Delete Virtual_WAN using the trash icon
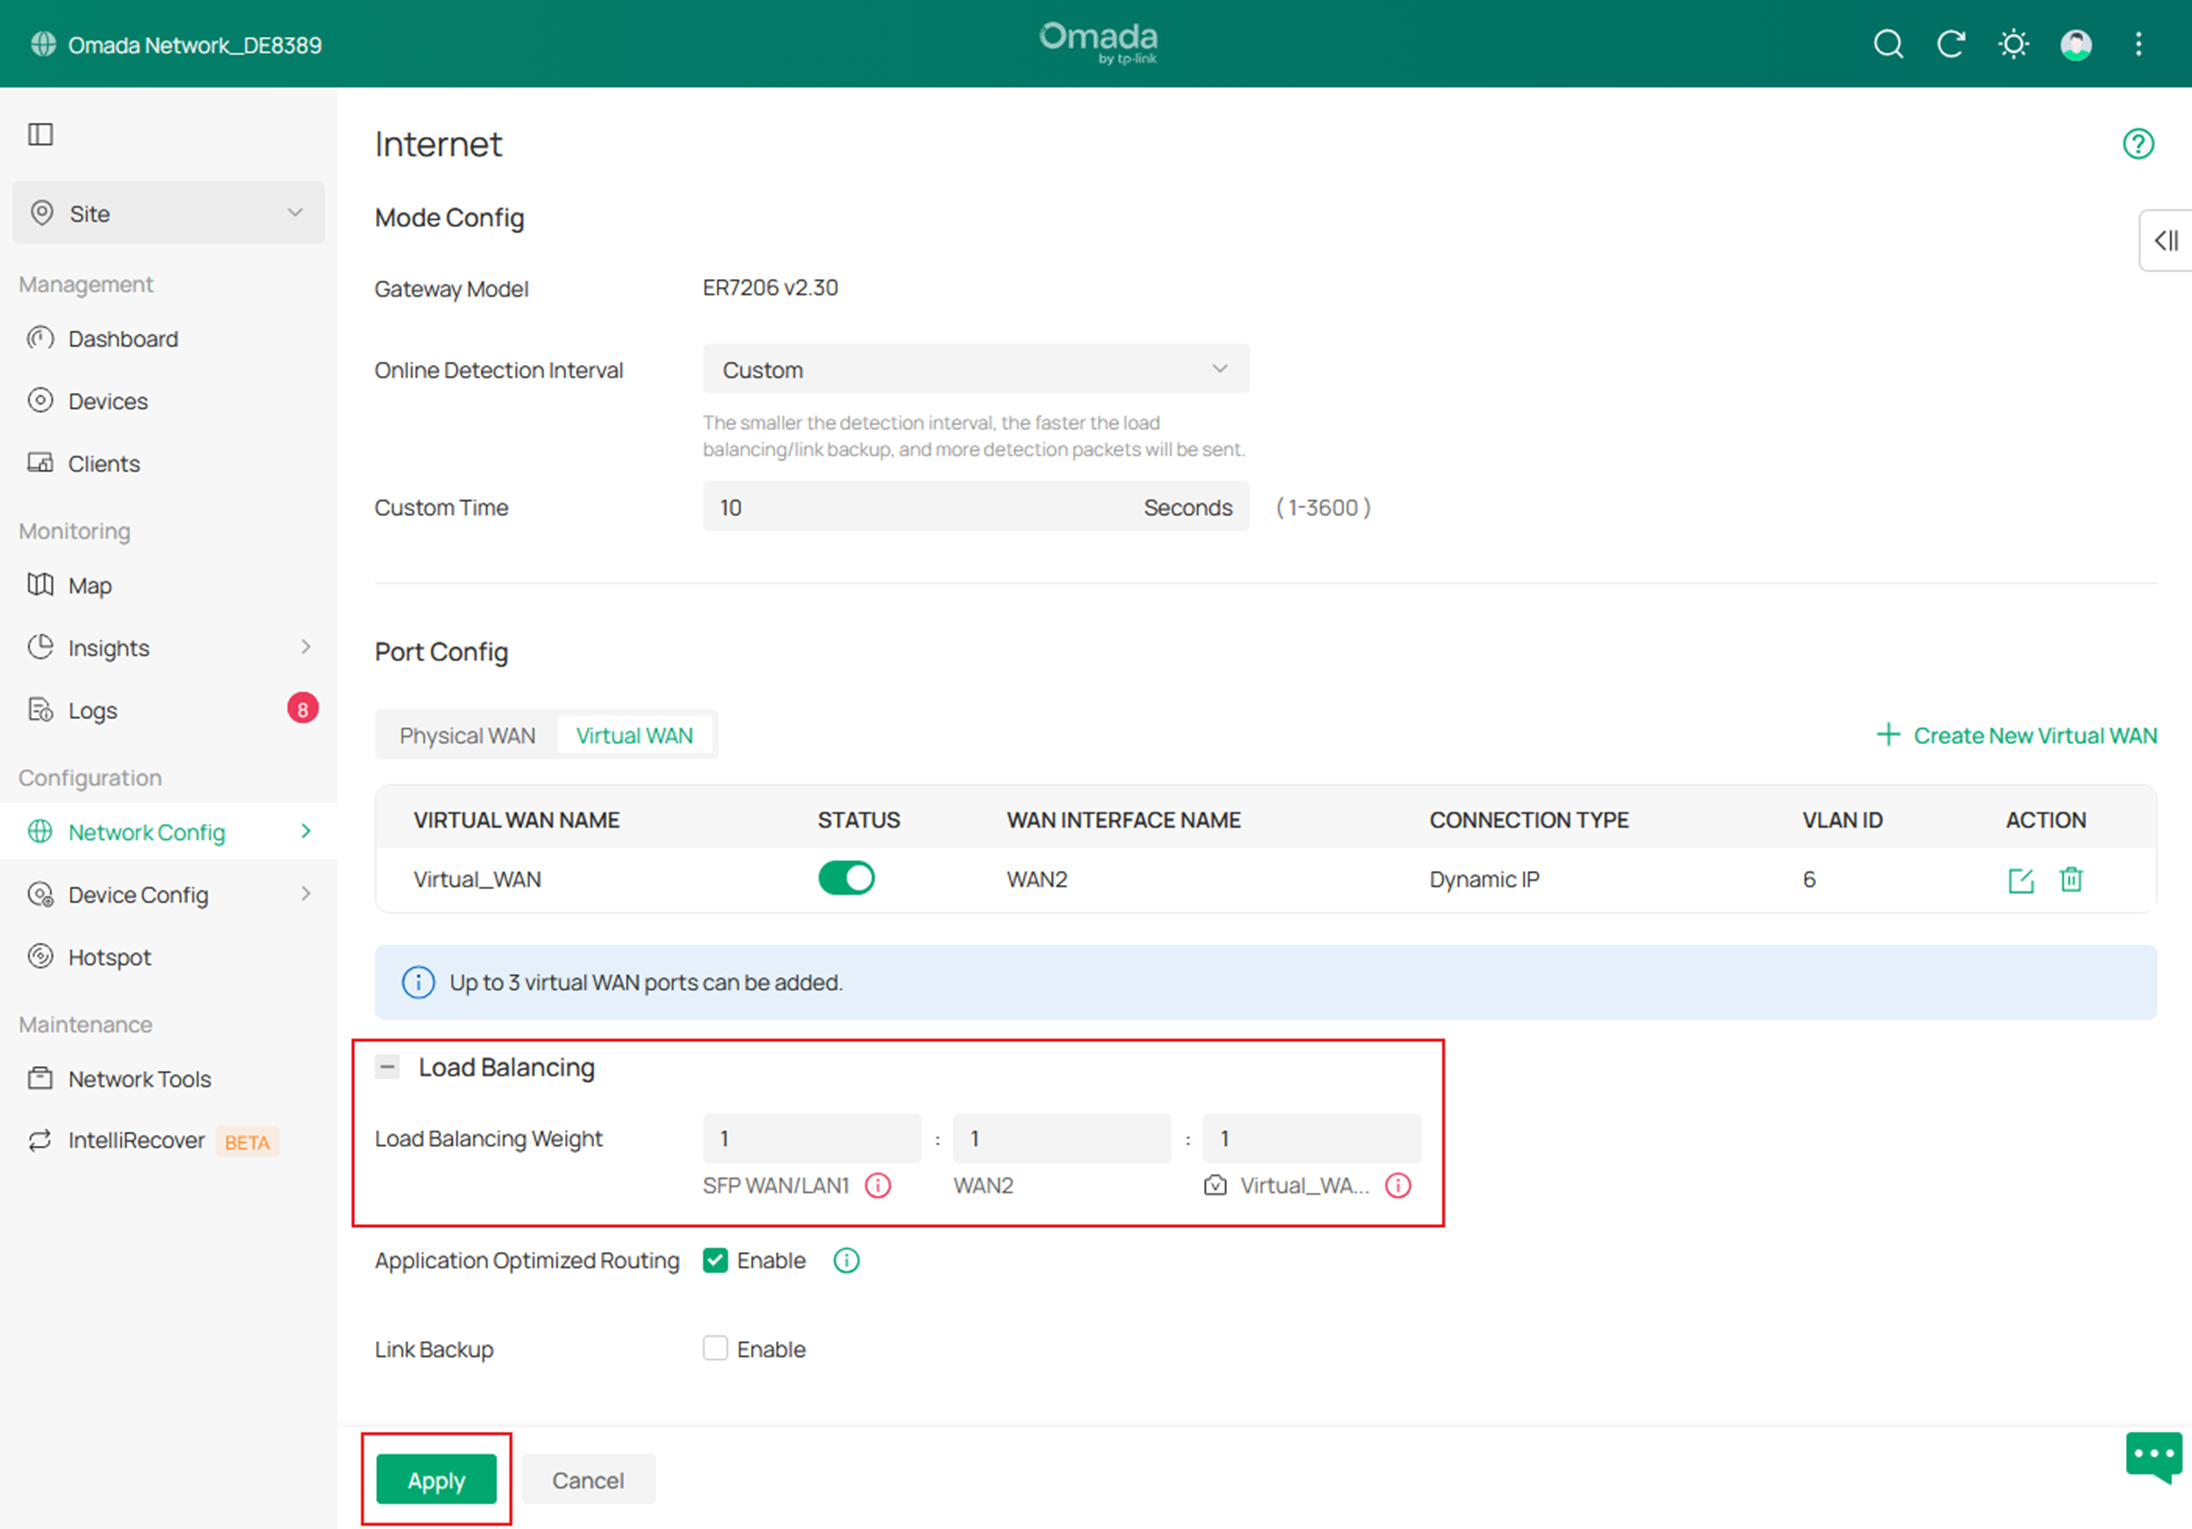Viewport: 2192px width, 1529px height. [x=2071, y=880]
